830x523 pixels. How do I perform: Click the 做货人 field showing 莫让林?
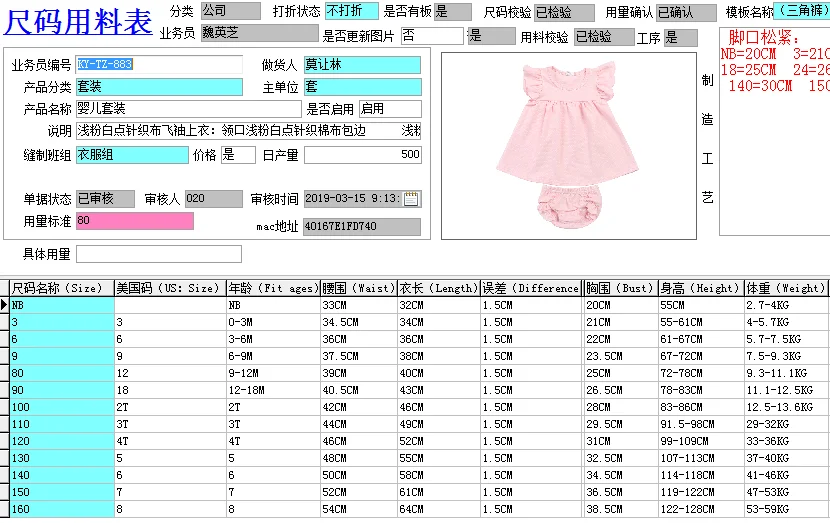point(363,65)
